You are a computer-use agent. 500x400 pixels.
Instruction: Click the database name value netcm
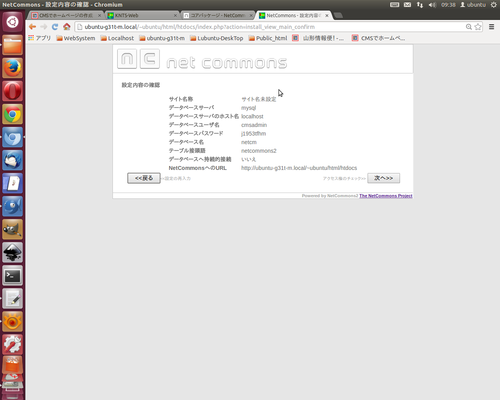[x=249, y=142]
